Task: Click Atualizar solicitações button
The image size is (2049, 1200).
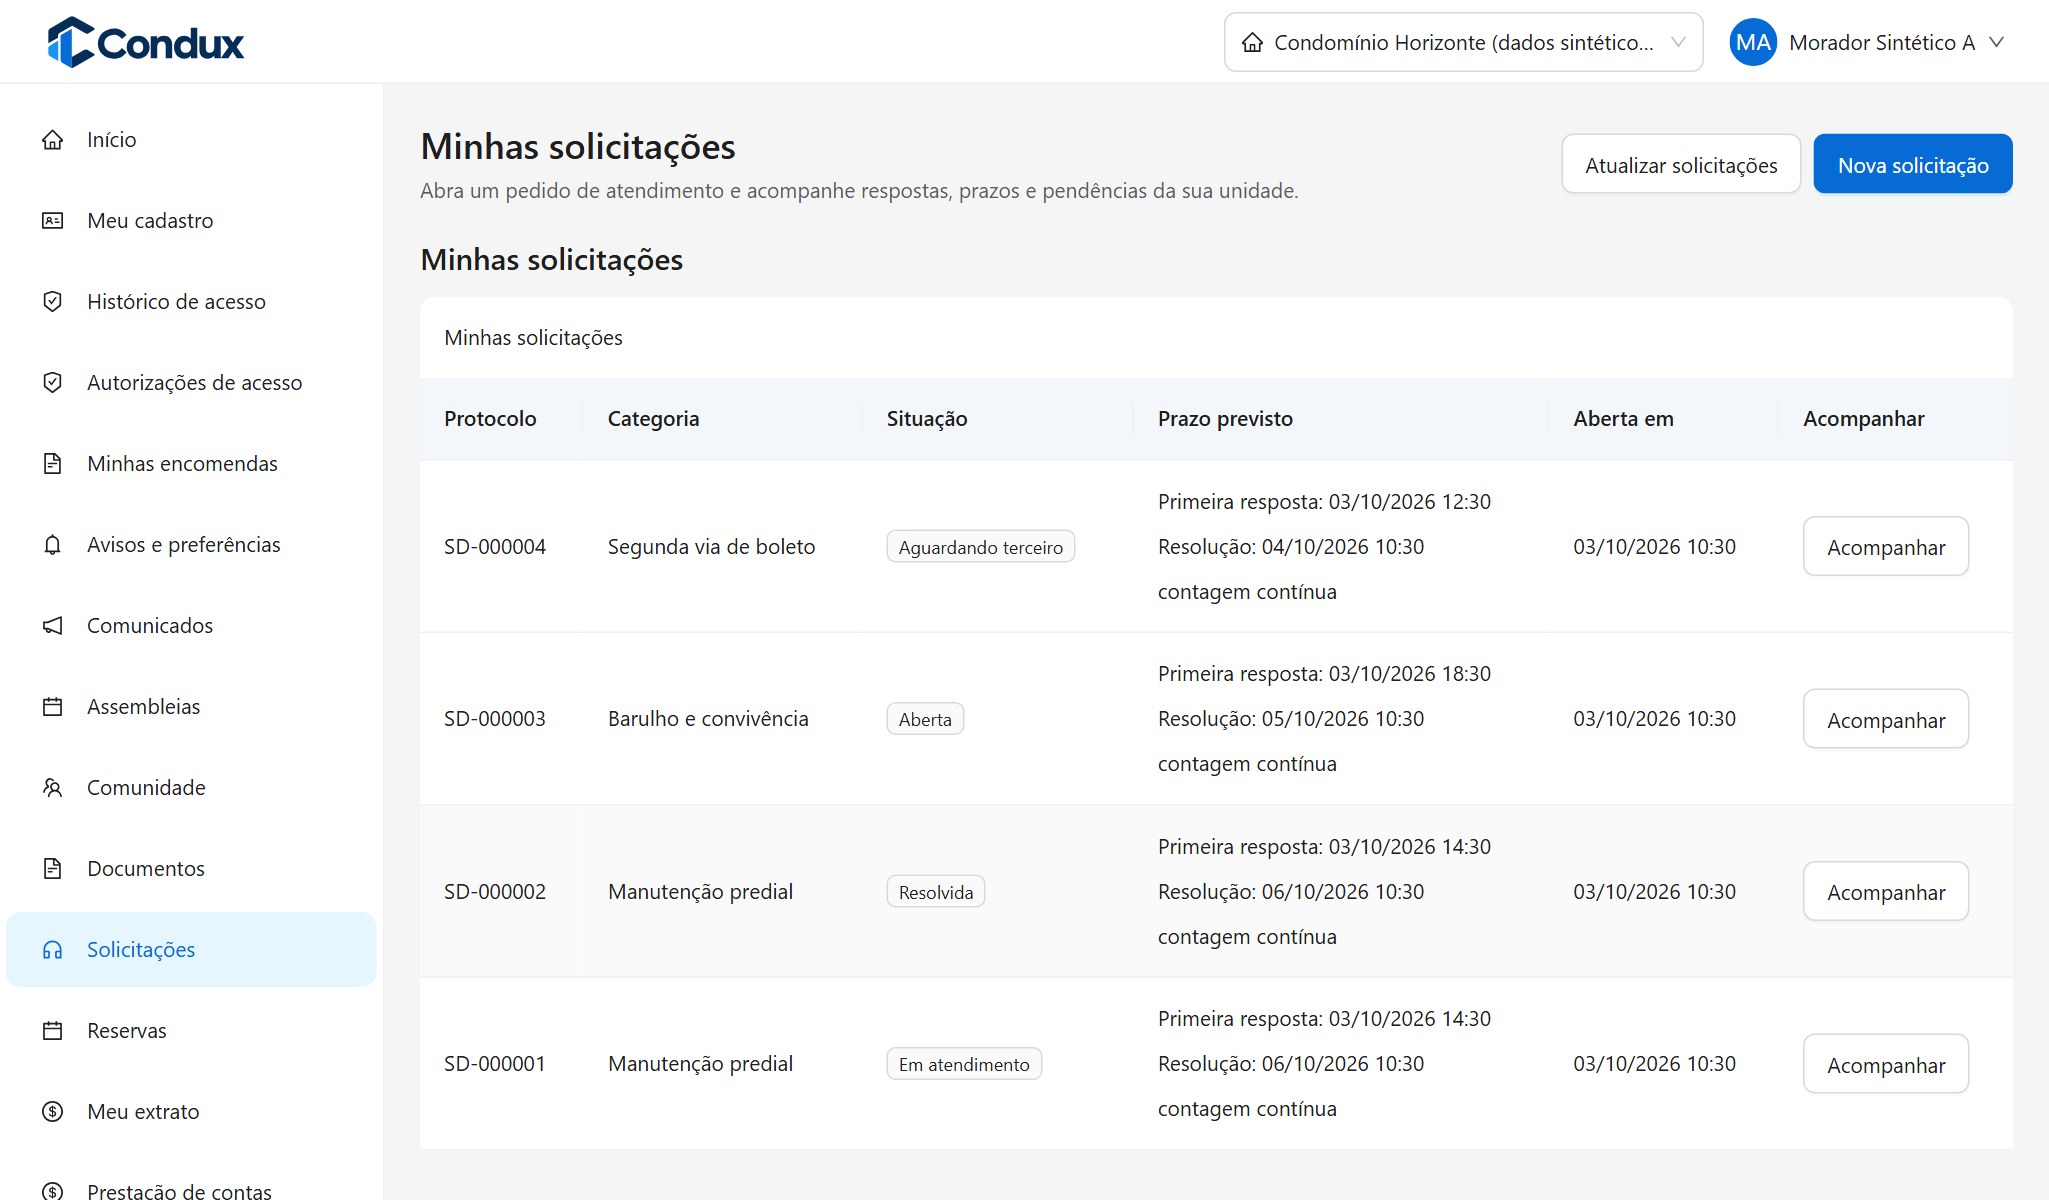Action: [x=1681, y=164]
